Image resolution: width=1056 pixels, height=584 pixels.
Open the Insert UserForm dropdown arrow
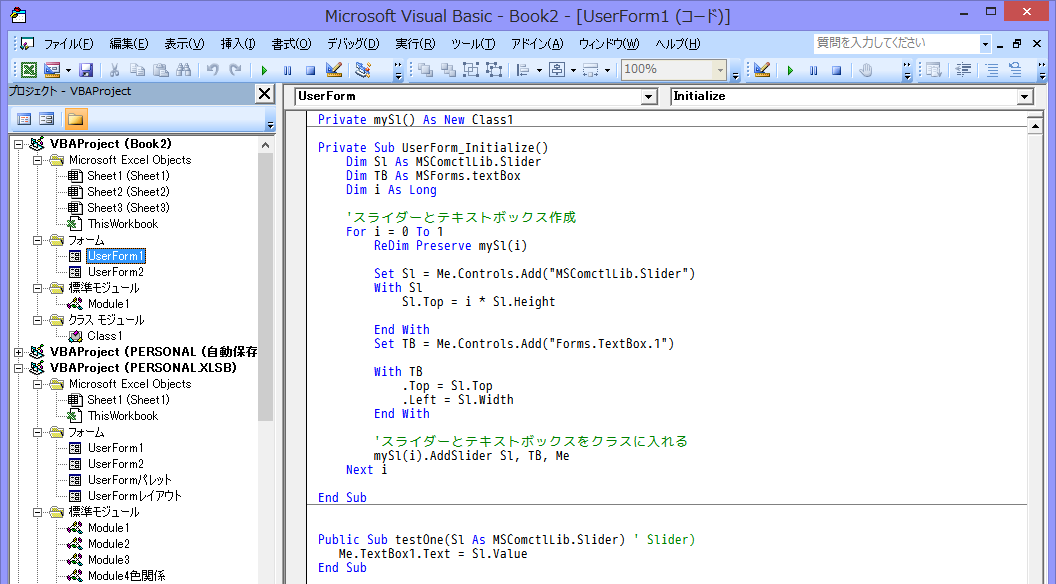pyautogui.click(x=68, y=70)
